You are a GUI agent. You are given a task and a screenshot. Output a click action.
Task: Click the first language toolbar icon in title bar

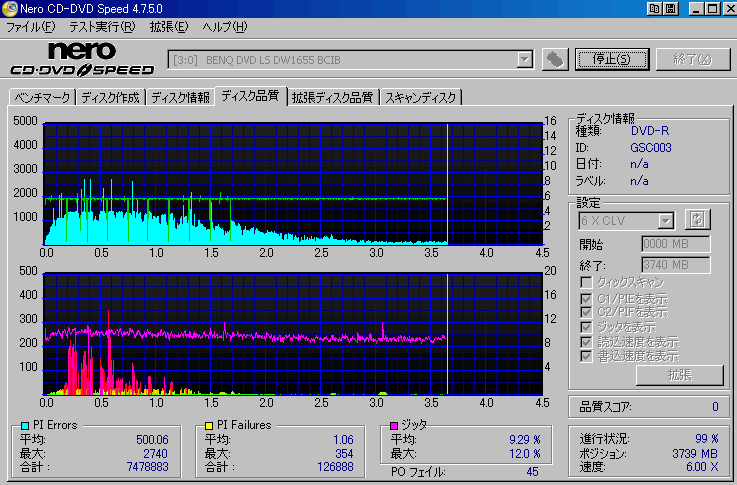(654, 8)
